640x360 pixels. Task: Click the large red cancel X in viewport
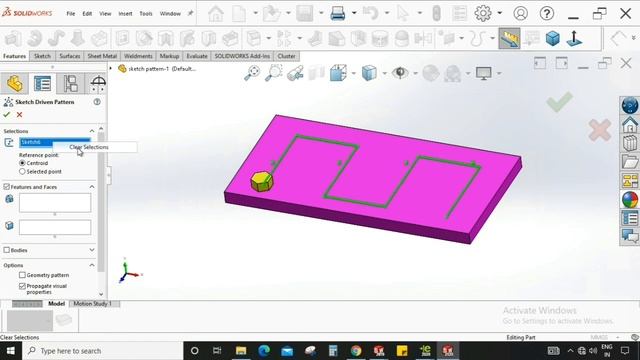tap(600, 130)
